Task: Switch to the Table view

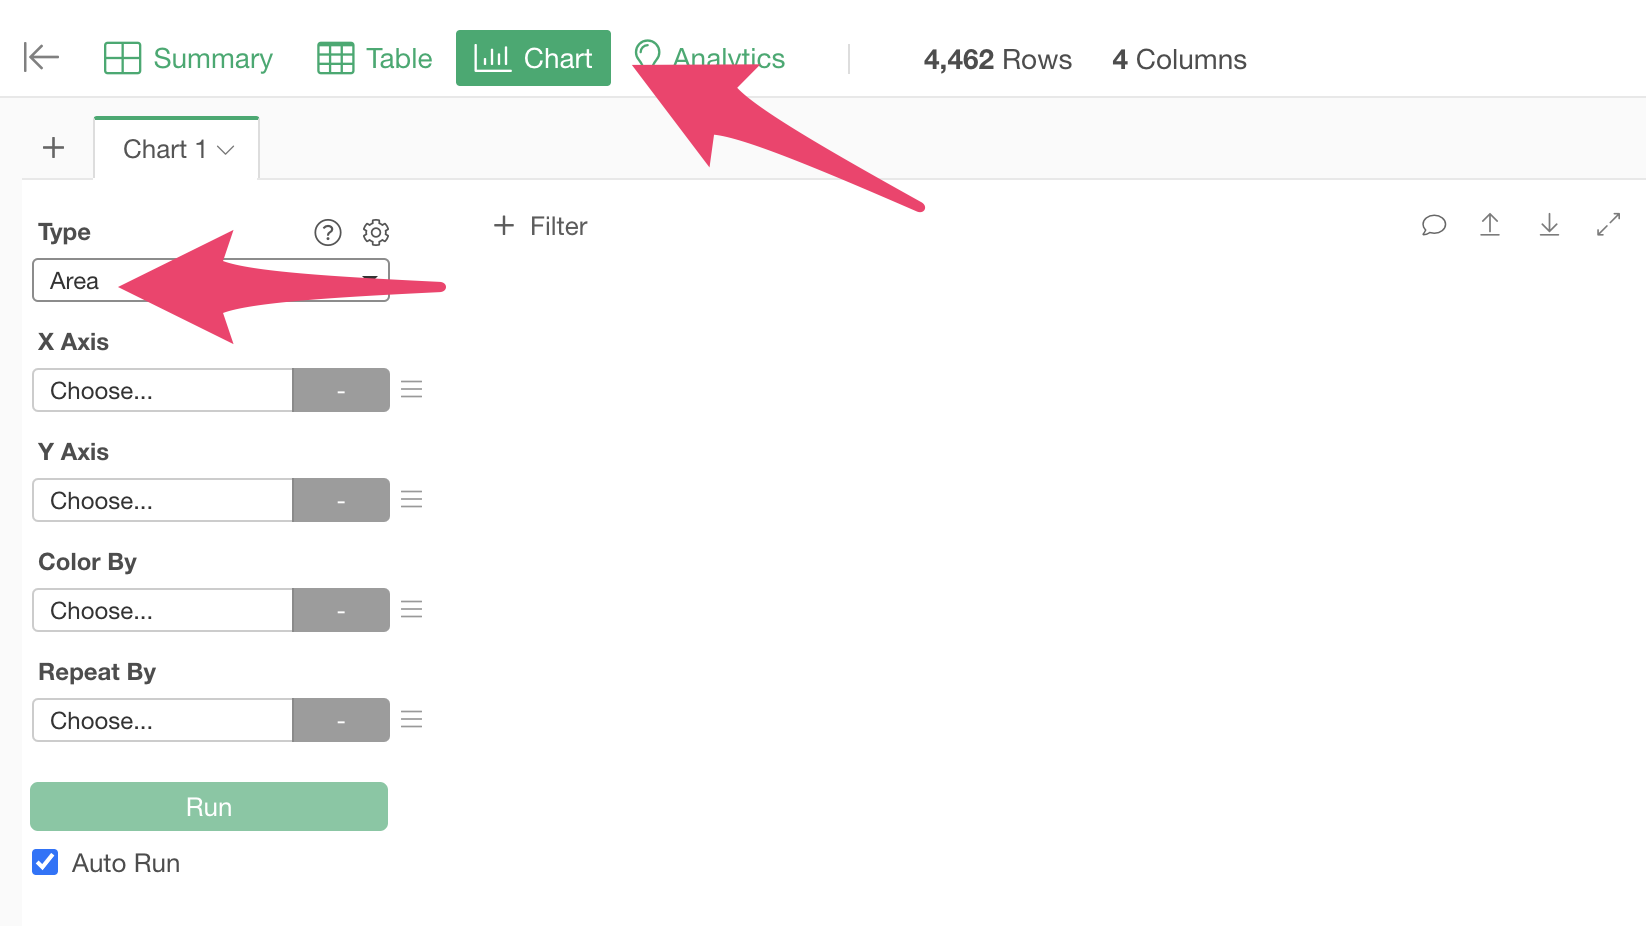Action: [x=375, y=59]
